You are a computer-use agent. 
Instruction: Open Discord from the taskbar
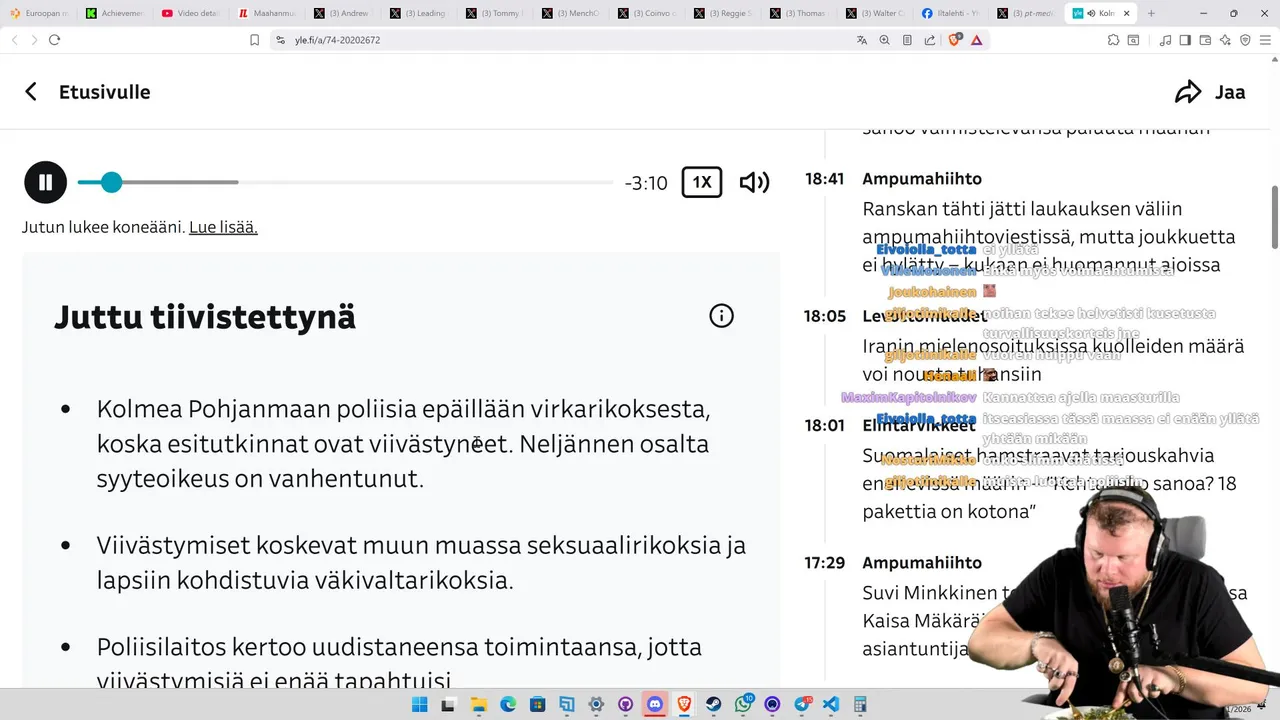[x=655, y=704]
